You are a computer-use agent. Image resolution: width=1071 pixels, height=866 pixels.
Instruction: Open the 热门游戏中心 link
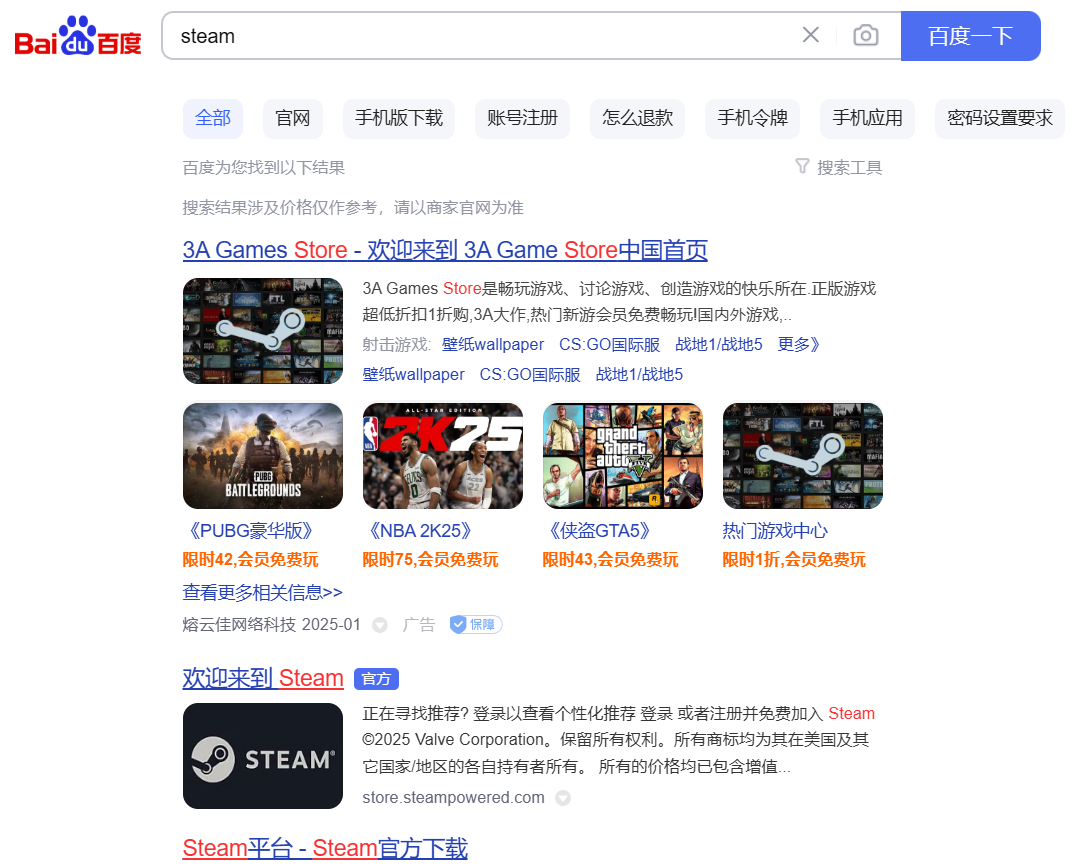tap(775, 531)
